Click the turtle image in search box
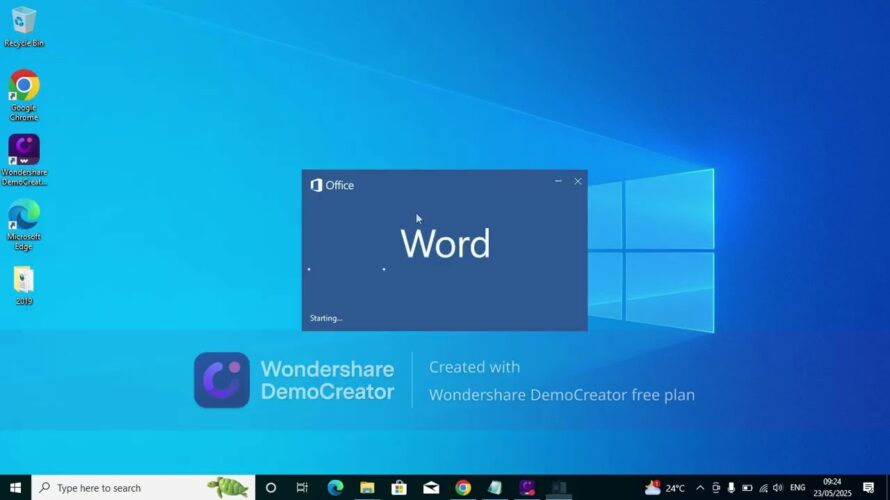This screenshot has height=500, width=890. 228,487
